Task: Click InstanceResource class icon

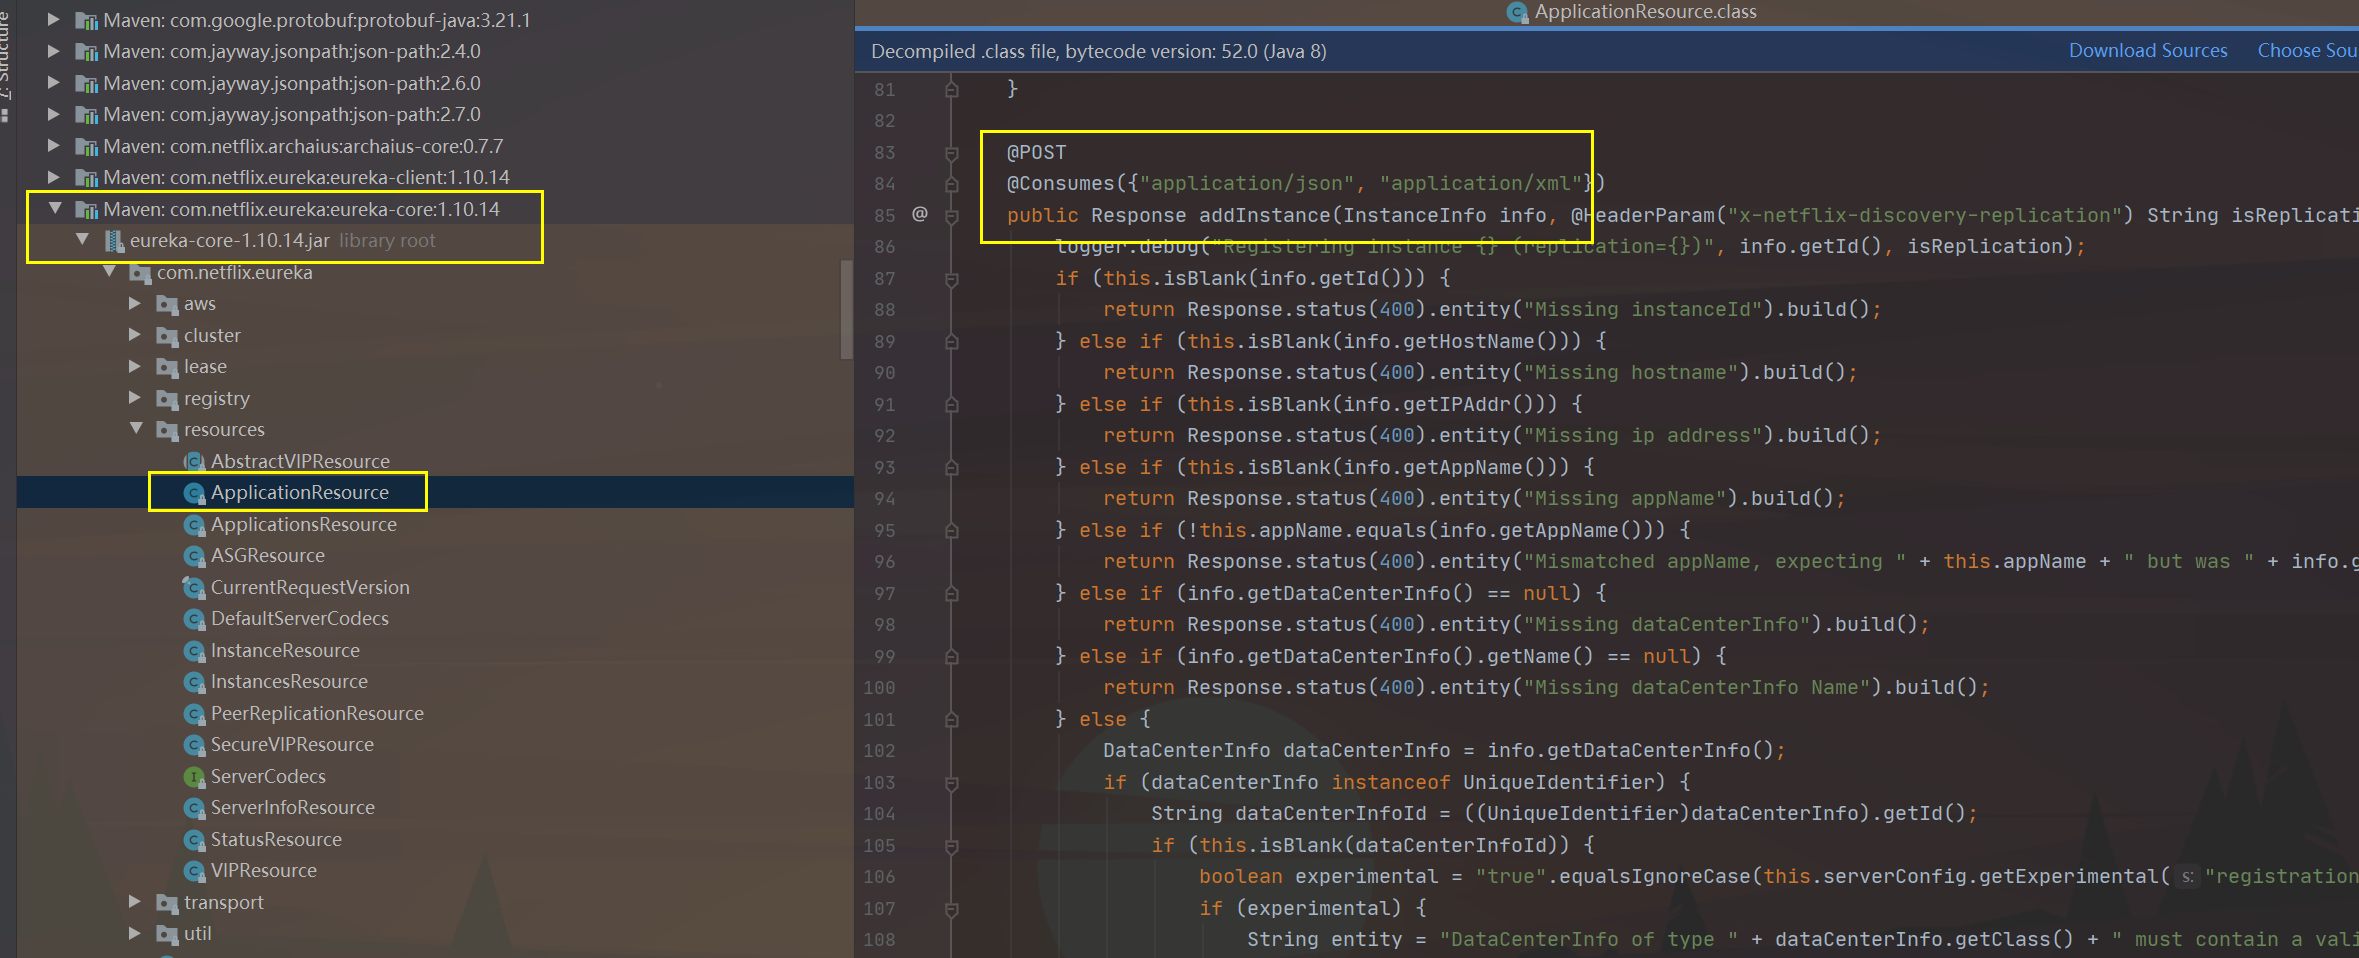Action: [194, 650]
